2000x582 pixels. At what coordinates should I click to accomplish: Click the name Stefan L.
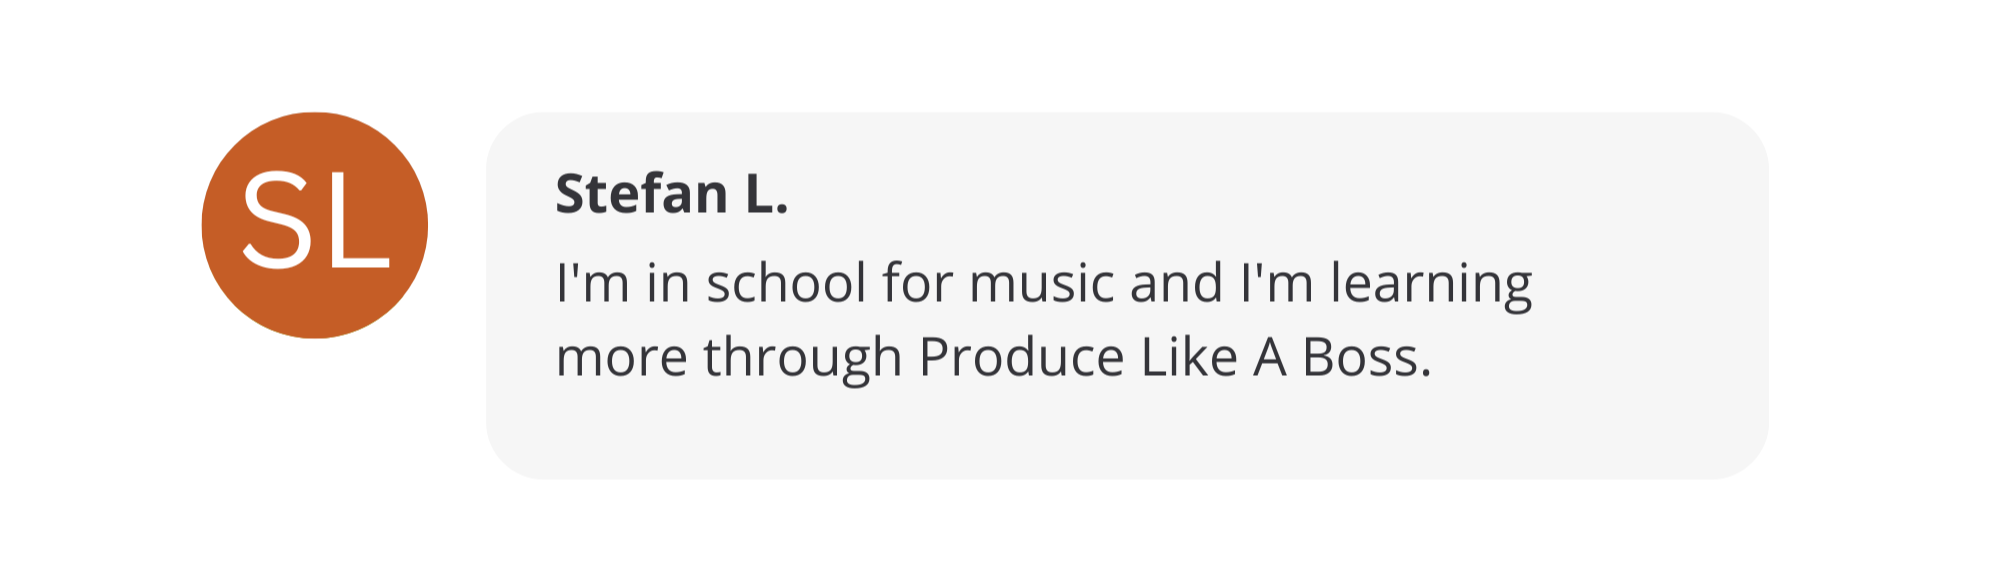671,193
